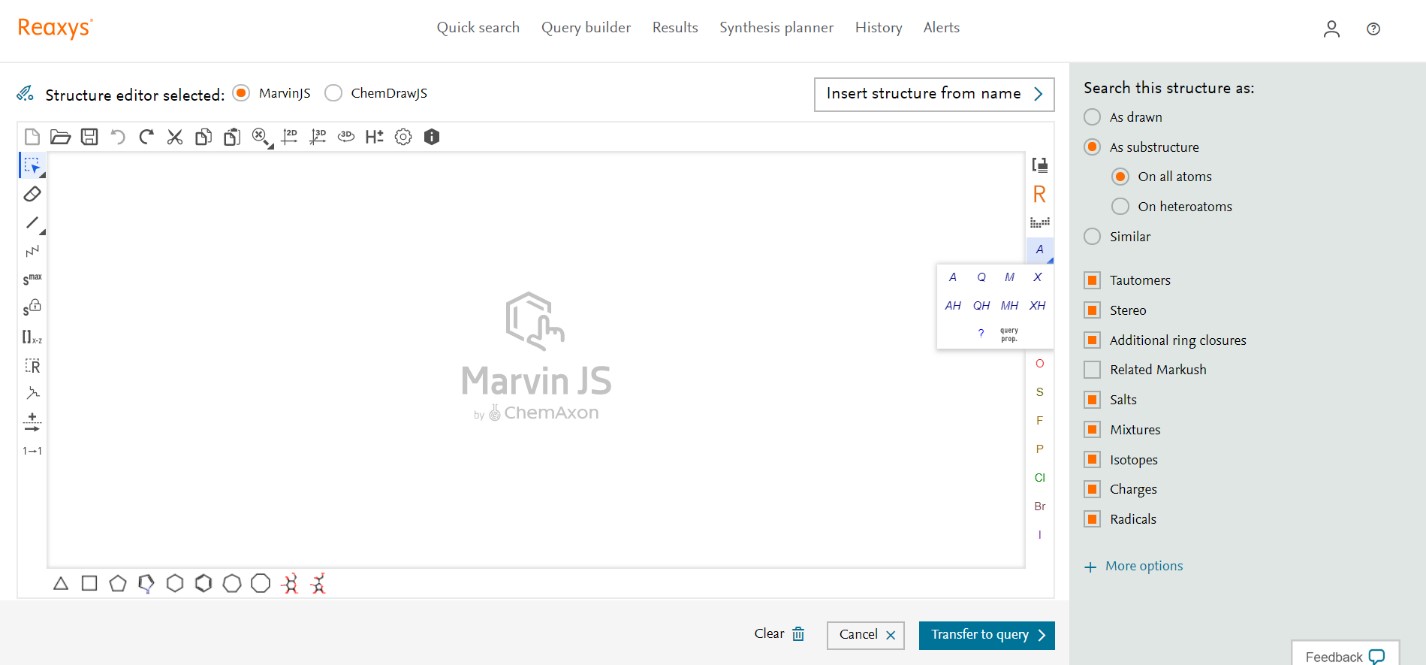Screen dimensions: 1426x665
Task: Click the scissors Cut icon
Action: pos(175,137)
